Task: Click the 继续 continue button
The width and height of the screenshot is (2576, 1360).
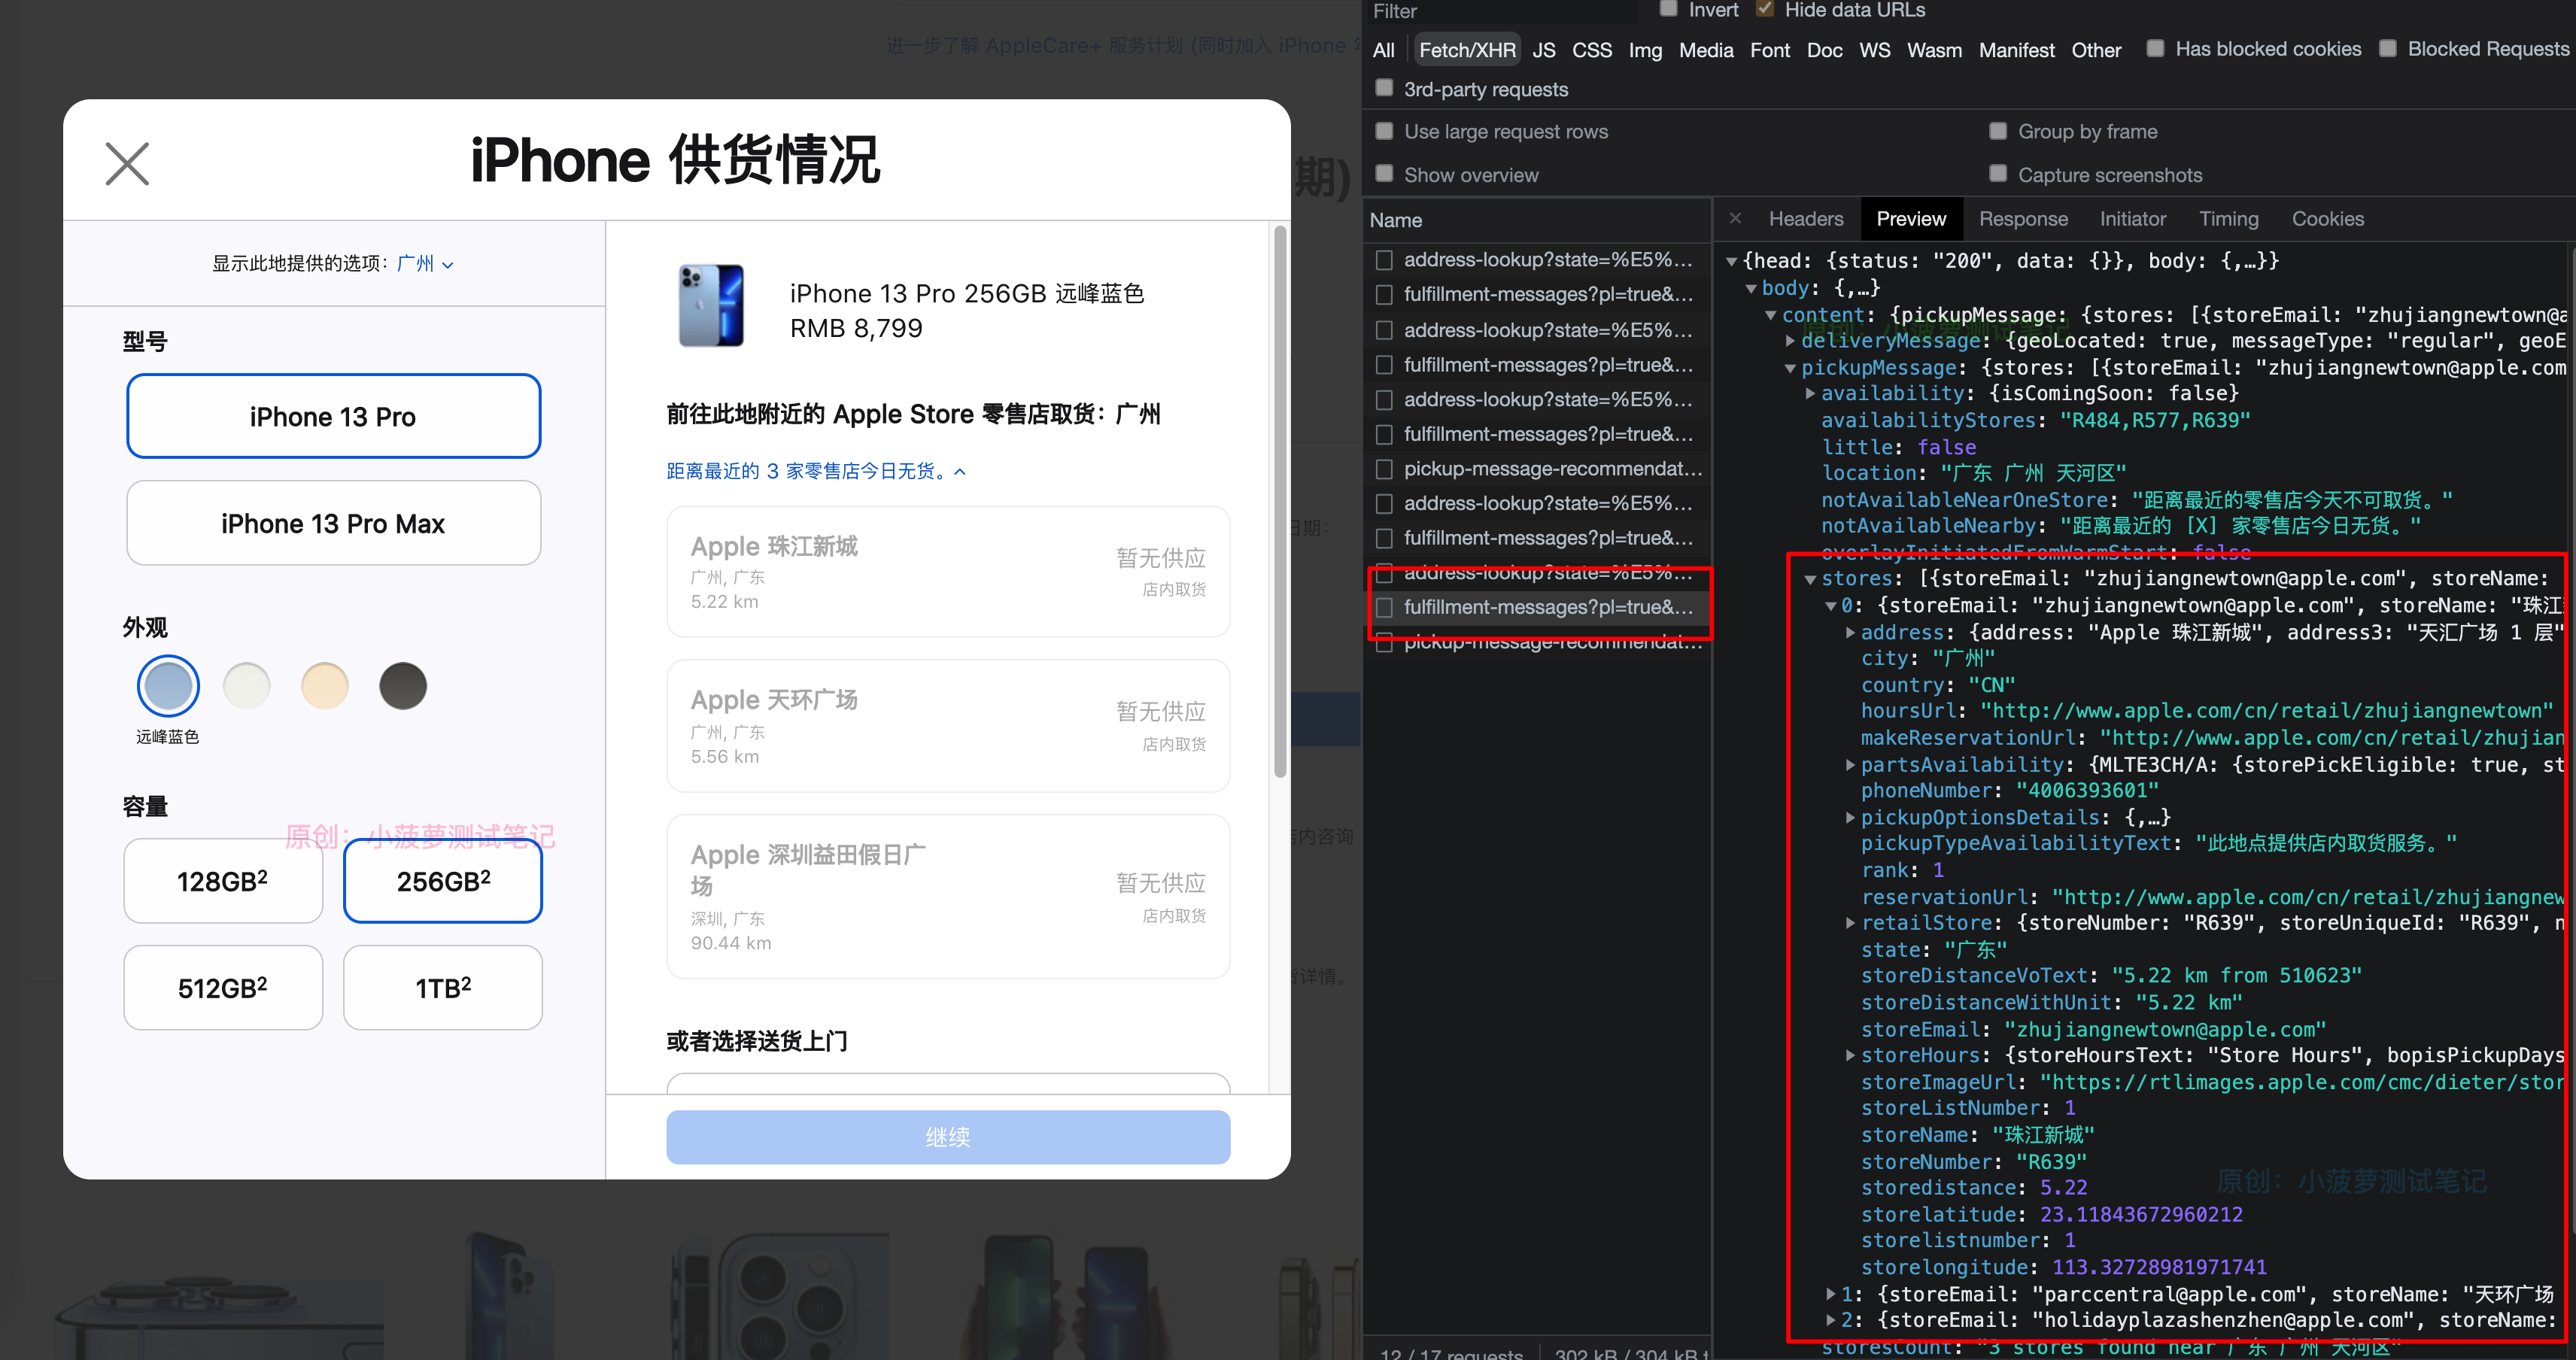Action: click(x=947, y=1137)
